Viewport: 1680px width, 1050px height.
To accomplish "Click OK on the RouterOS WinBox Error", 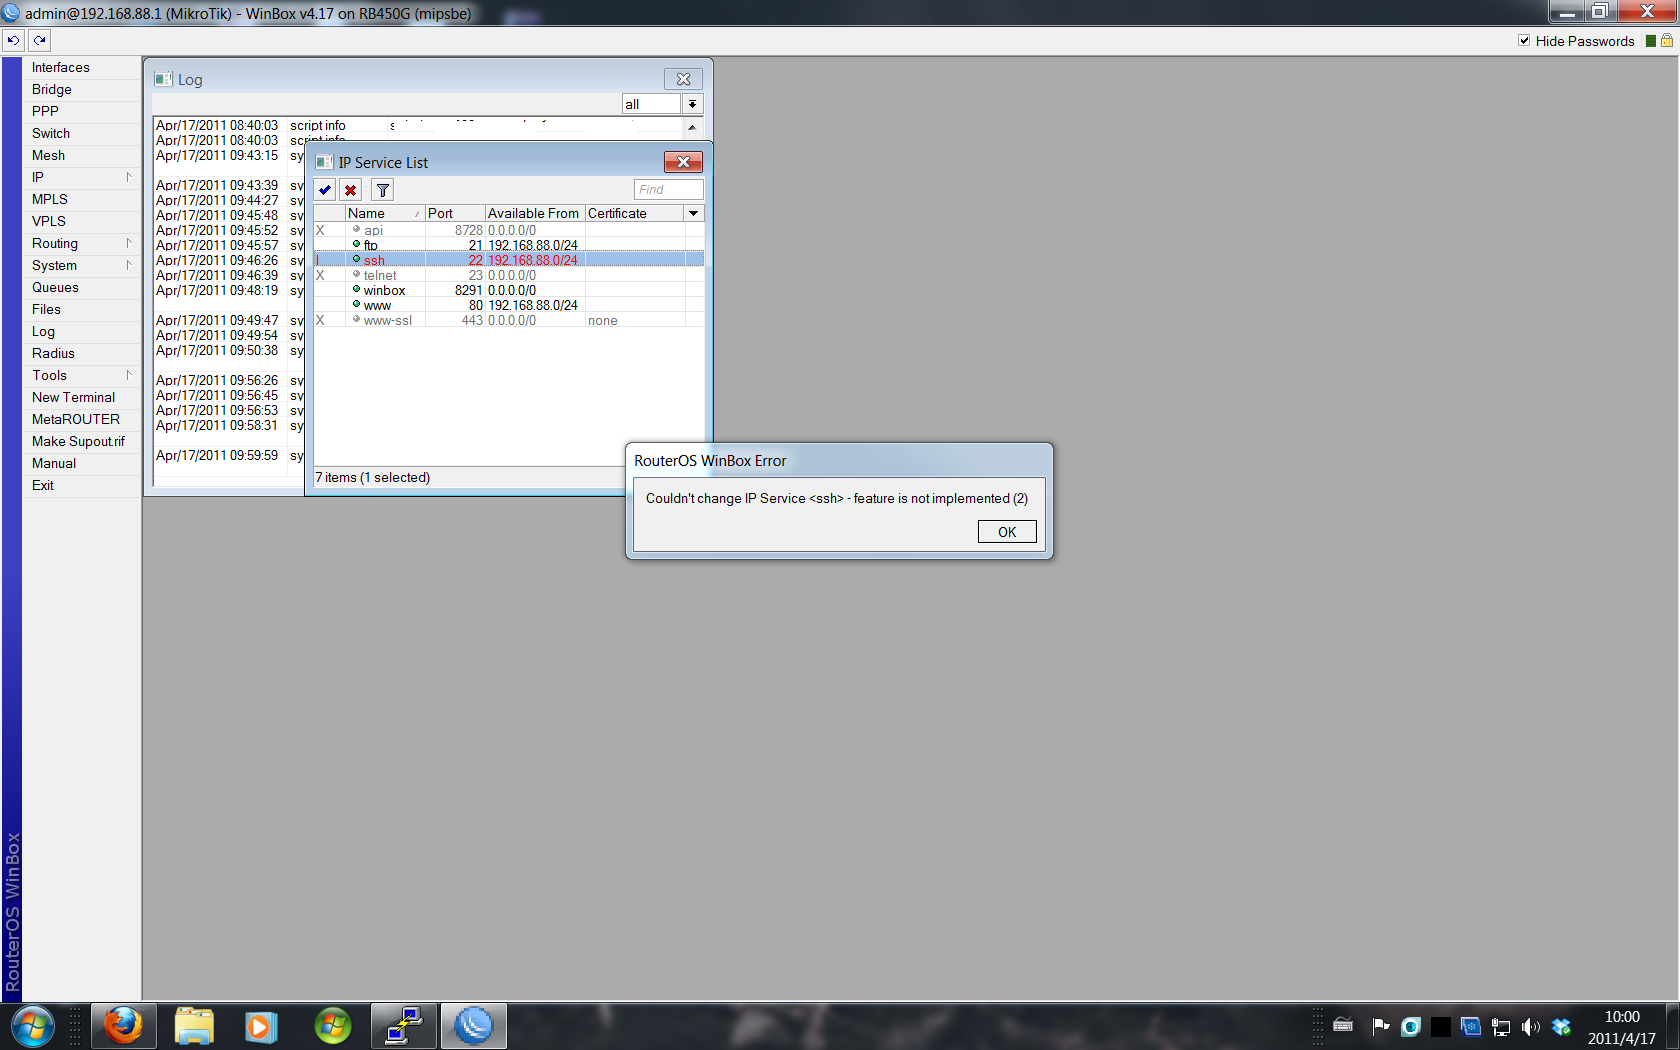I will click(1006, 531).
